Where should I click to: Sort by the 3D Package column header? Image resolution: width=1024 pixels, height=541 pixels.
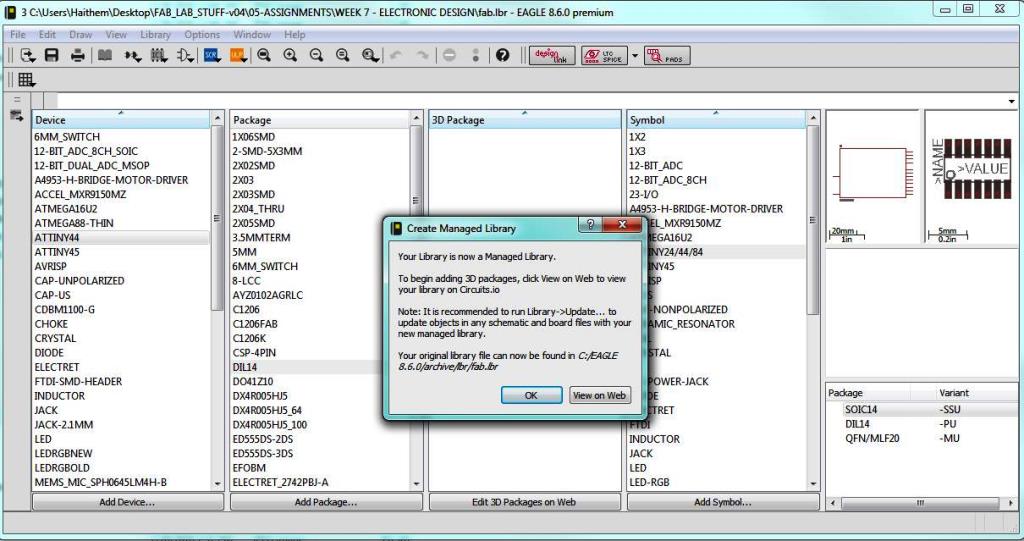[x=524, y=120]
